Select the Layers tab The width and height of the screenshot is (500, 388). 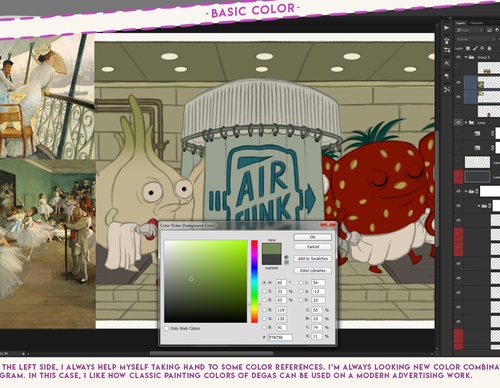tap(460, 23)
